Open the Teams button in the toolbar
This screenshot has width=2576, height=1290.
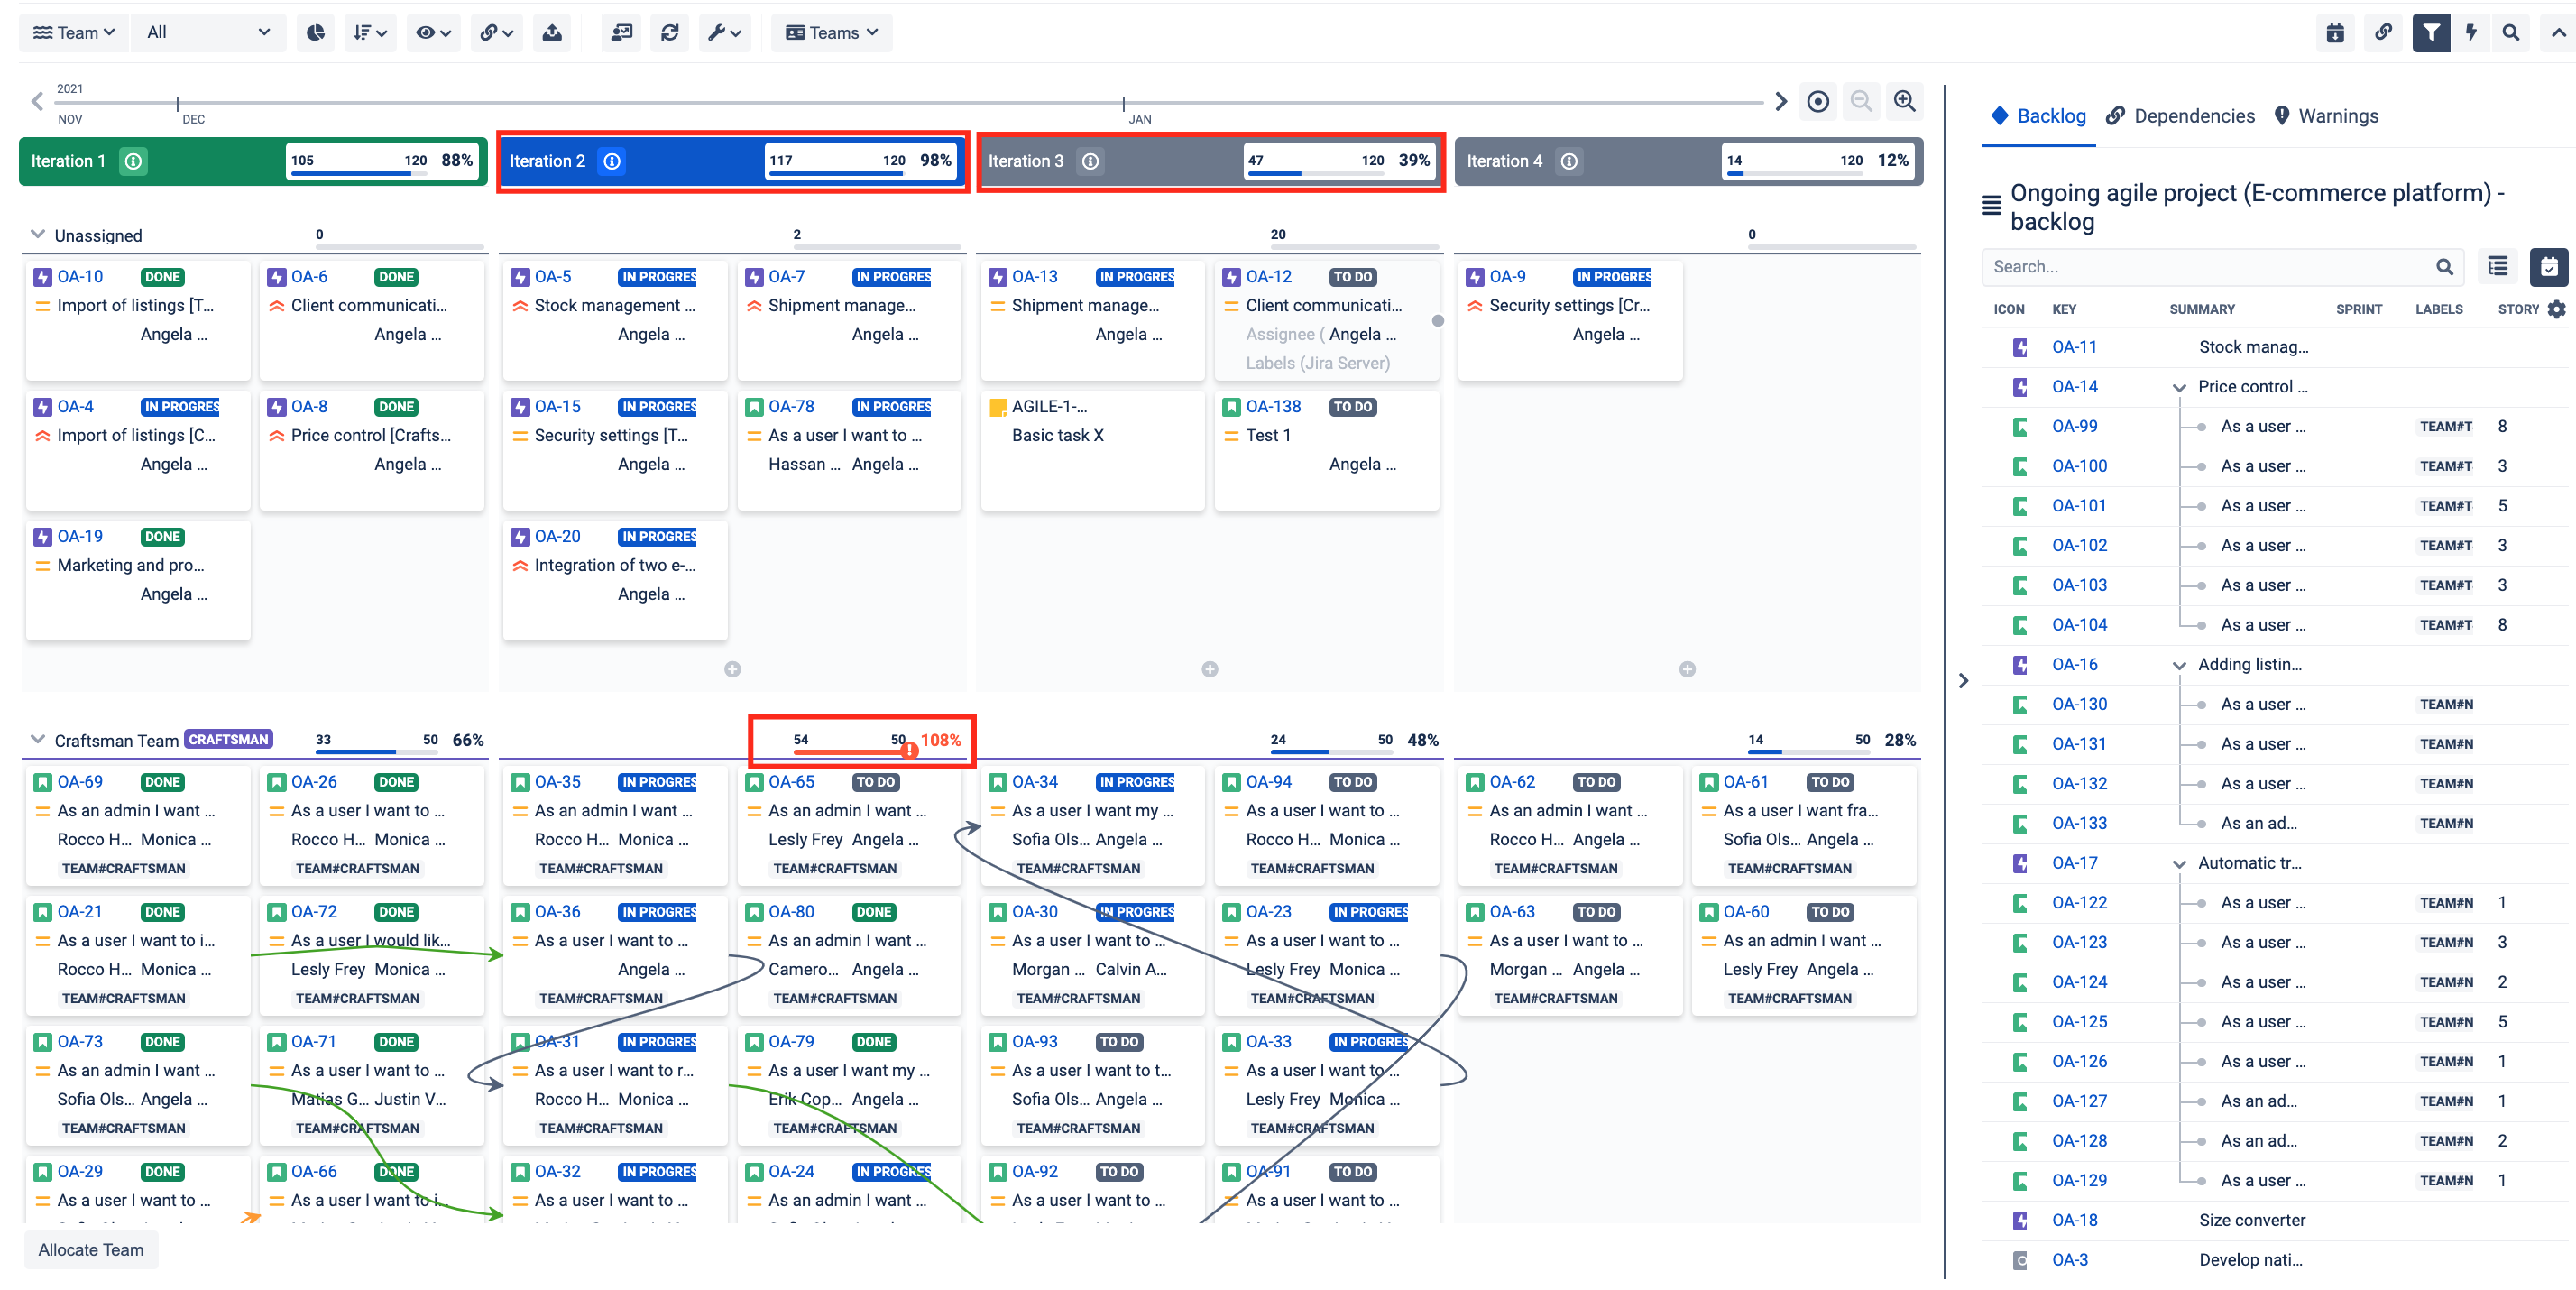click(x=831, y=32)
